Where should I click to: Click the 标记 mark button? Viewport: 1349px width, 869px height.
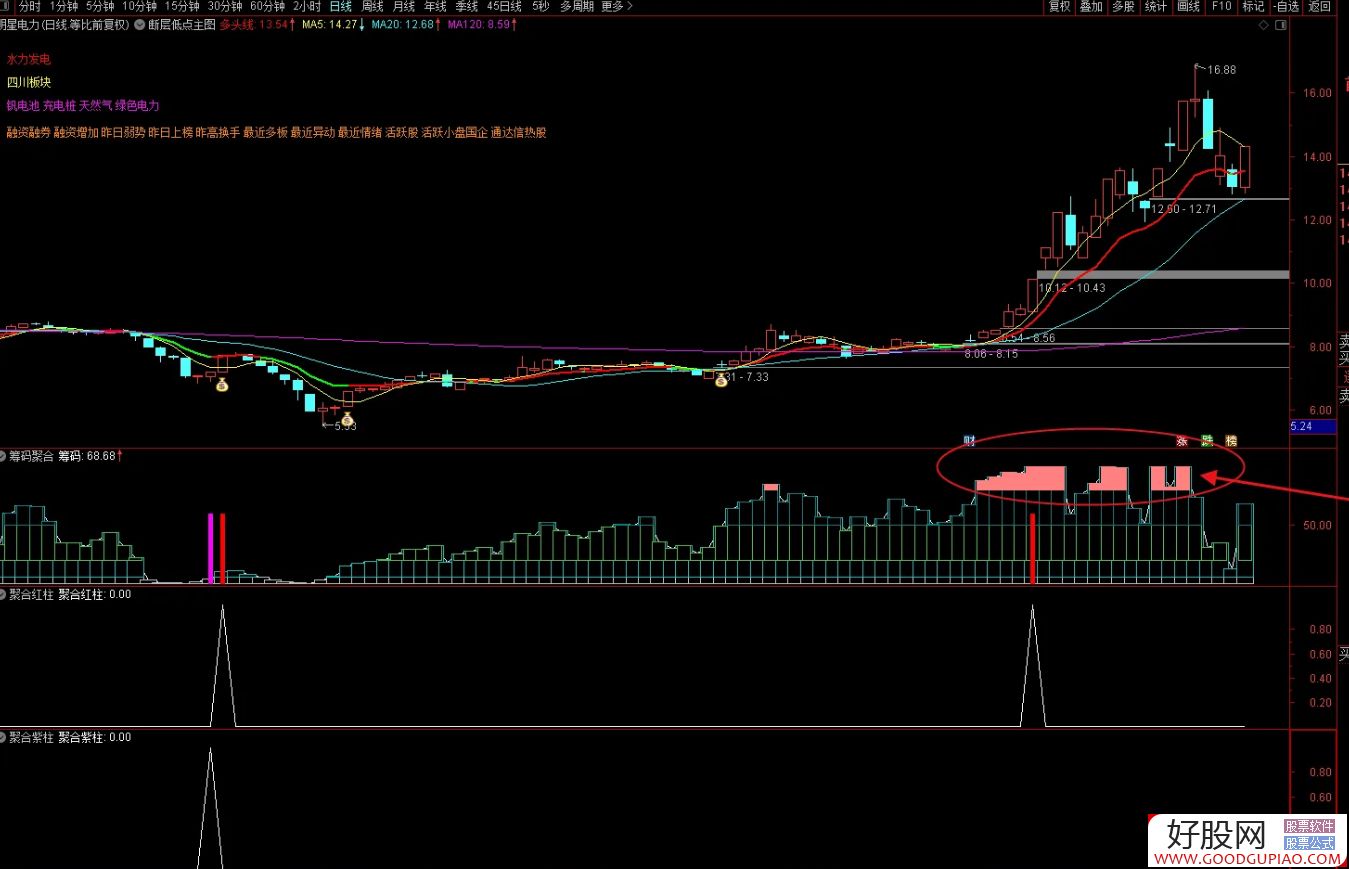pyautogui.click(x=1253, y=6)
